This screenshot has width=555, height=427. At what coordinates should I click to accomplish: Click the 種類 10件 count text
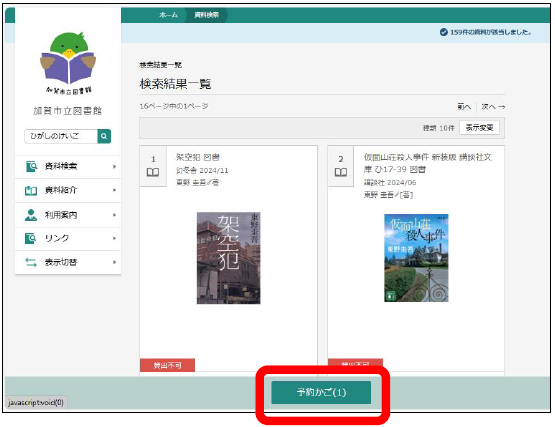pos(439,128)
